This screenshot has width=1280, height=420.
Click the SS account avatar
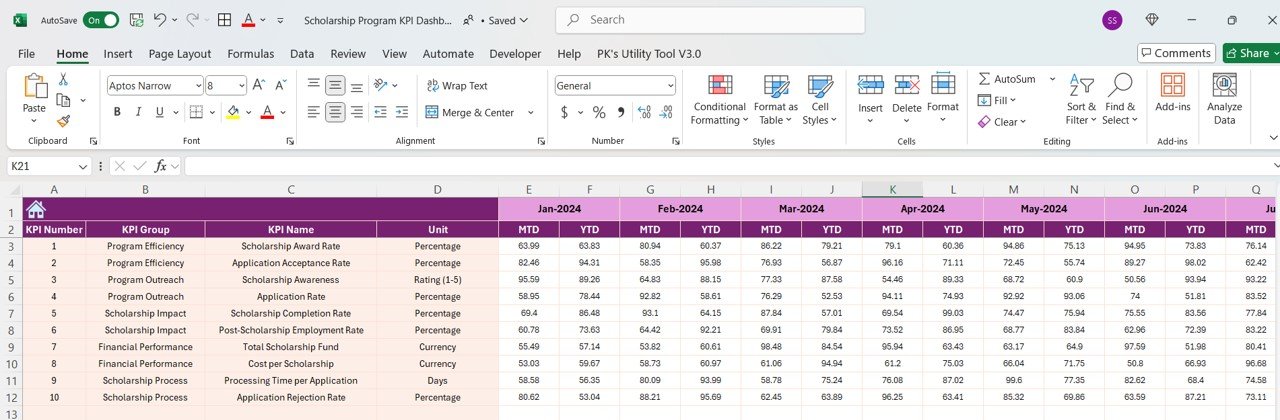1112,20
